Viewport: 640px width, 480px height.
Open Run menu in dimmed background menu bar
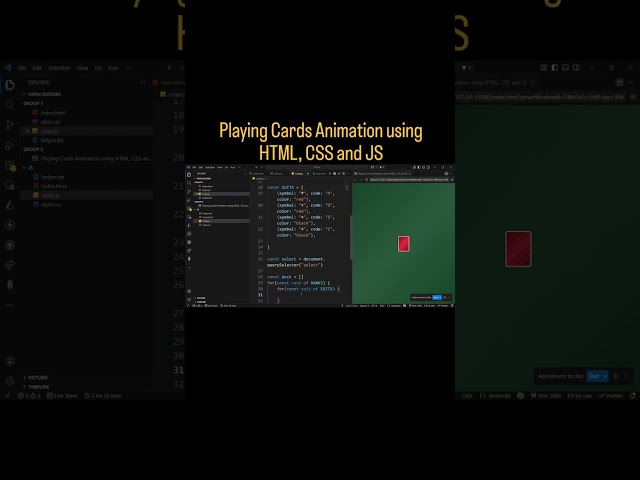tap(113, 68)
